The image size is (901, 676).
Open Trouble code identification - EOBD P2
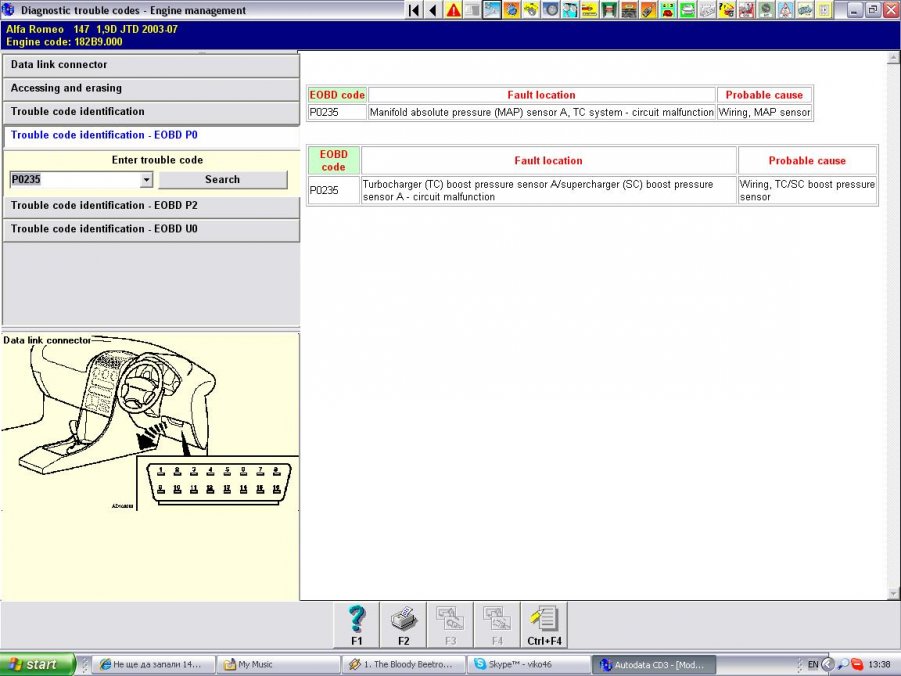150,206
